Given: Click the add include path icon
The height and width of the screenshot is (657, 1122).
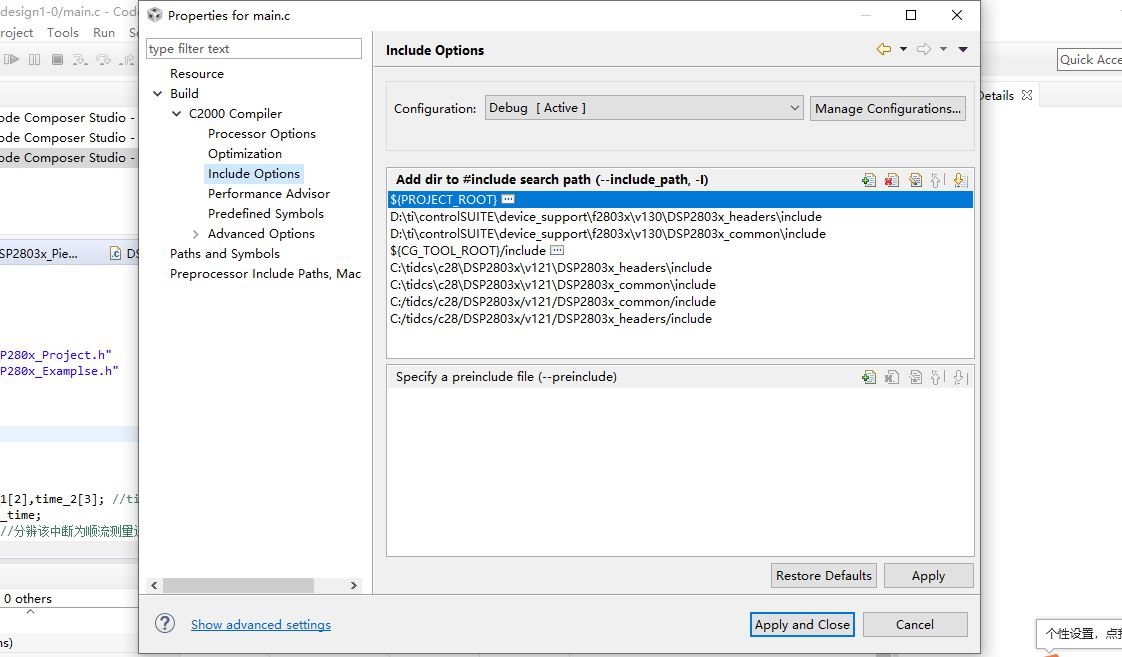Looking at the screenshot, I should pyautogui.click(x=869, y=180).
